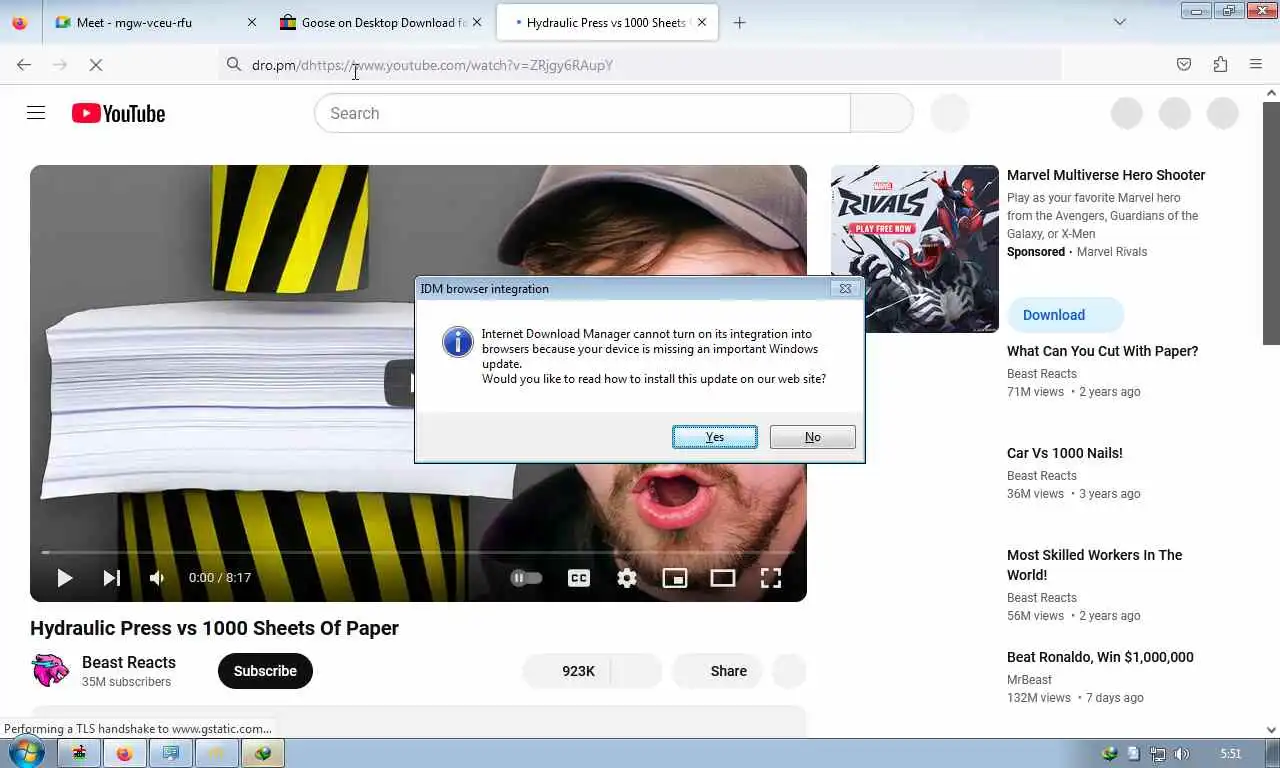The height and width of the screenshot is (768, 1280).
Task: Click No in the IDM browser integration dialog
Action: pos(812,437)
